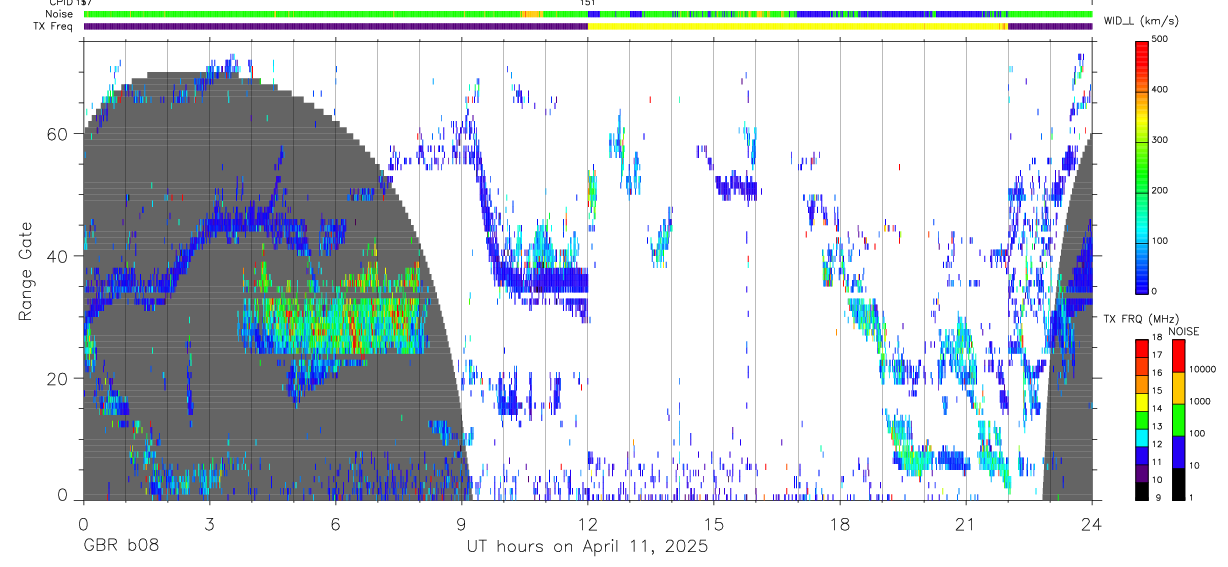Click the '21' tick label on the time axis
The width and height of the screenshot is (1228, 567).
(x=965, y=524)
